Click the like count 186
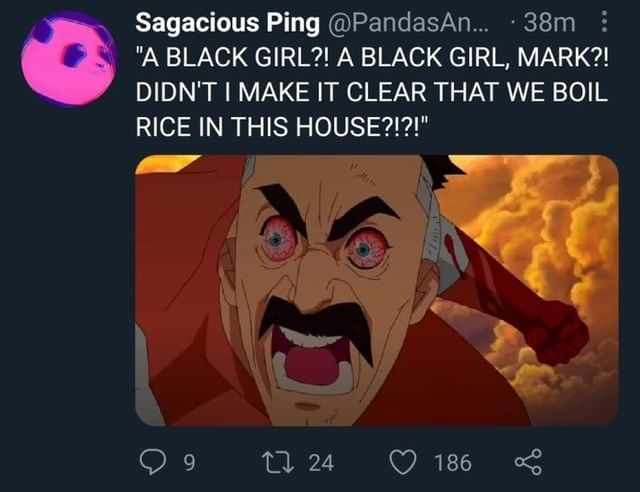 tap(453, 462)
